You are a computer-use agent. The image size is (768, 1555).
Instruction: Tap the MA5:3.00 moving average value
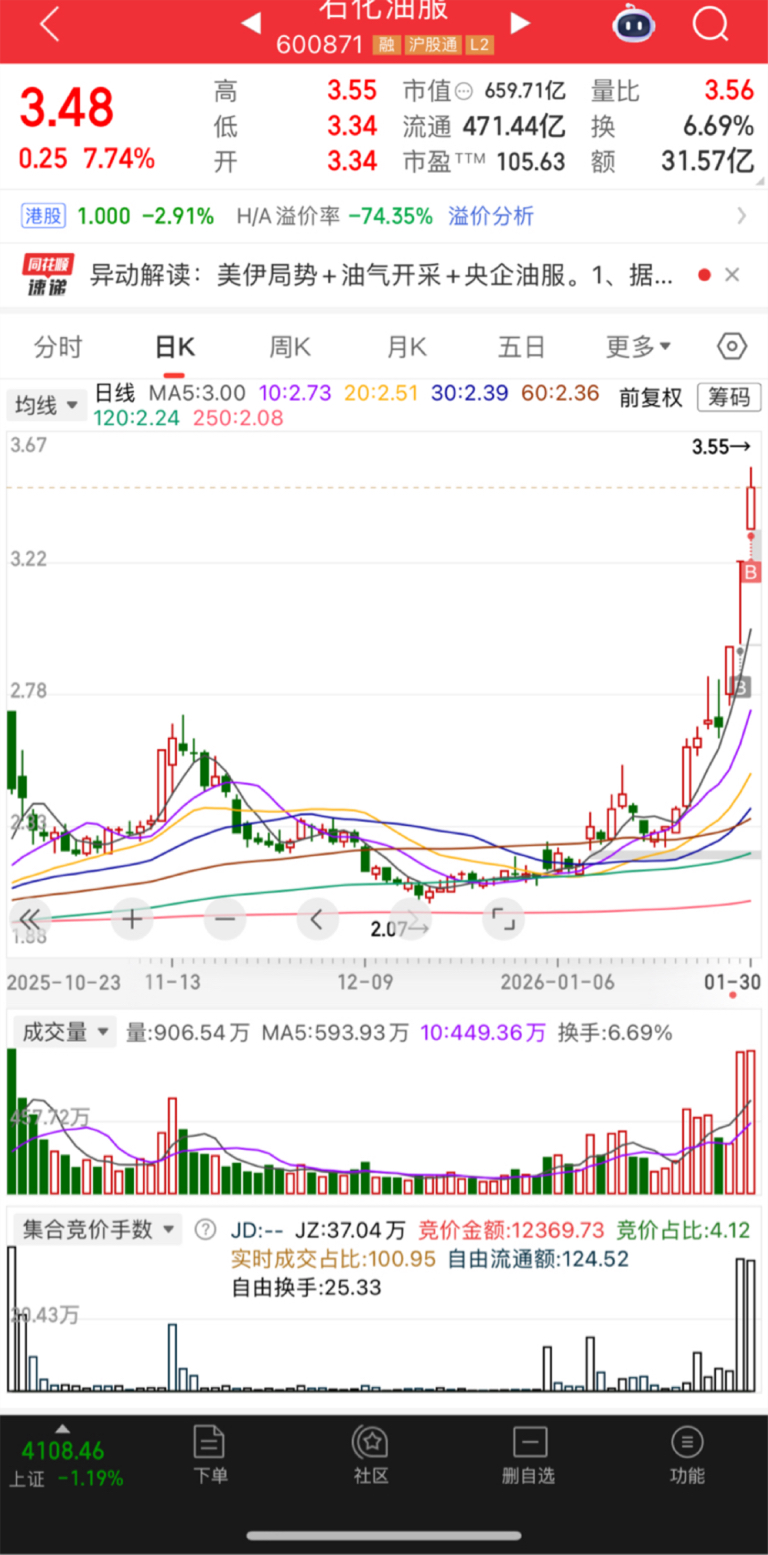click(x=198, y=393)
